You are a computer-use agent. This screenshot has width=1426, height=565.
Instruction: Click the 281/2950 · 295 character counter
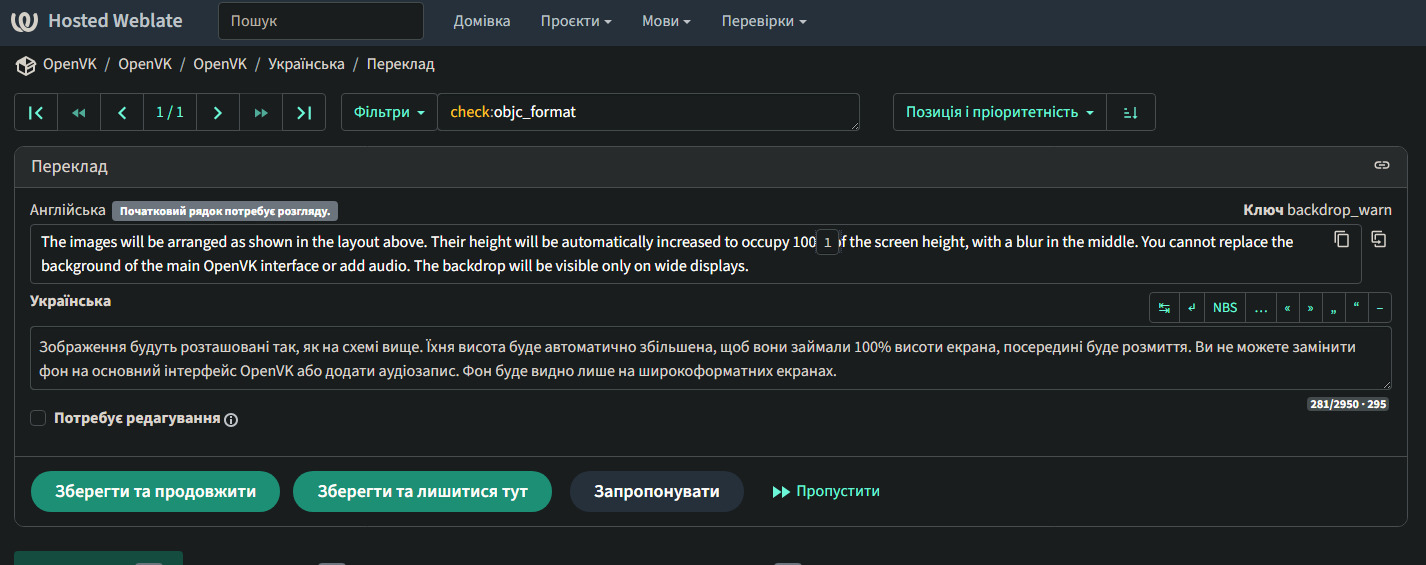[x=1347, y=404]
